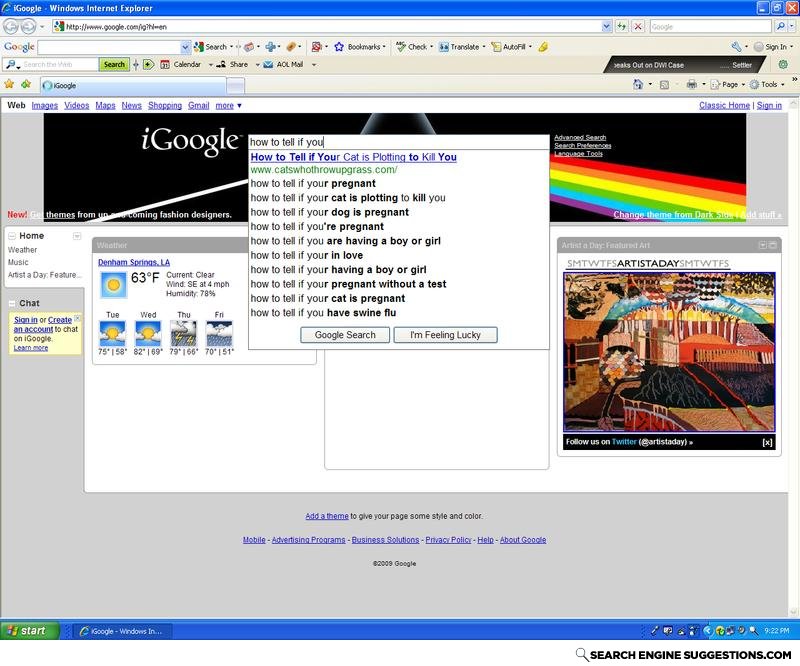
Task: Open the dropdown arrow next to Home icon
Action: pyautogui.click(x=650, y=84)
